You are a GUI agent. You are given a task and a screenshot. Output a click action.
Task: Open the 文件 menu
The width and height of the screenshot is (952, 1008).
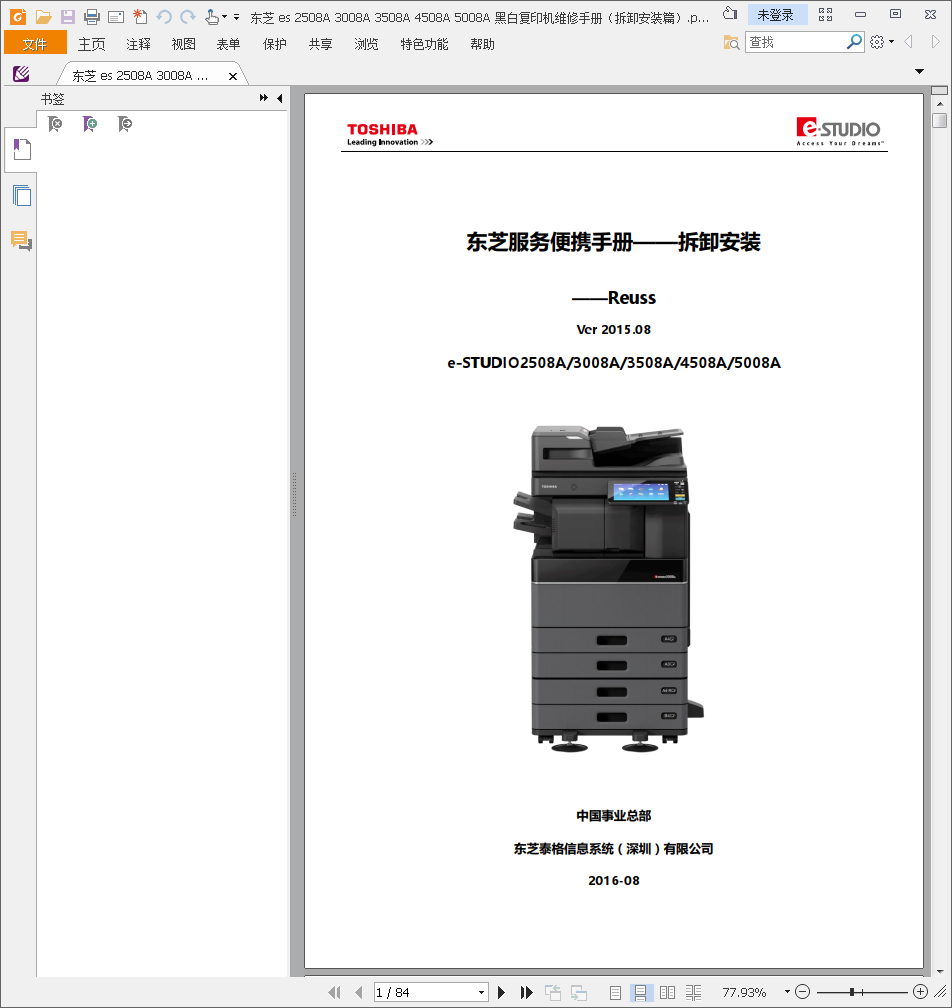[x=35, y=44]
